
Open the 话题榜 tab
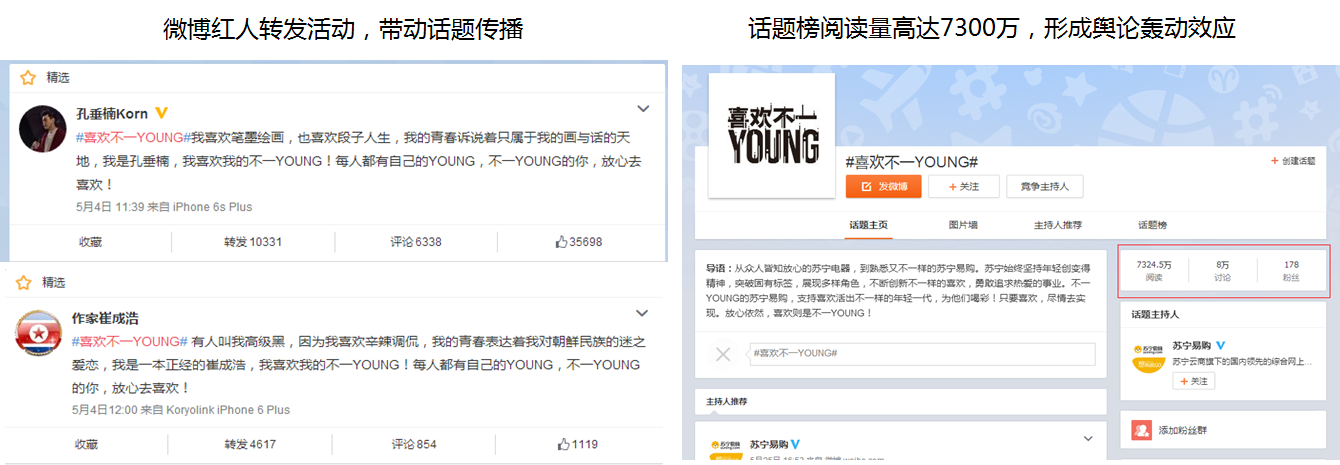[1152, 225]
